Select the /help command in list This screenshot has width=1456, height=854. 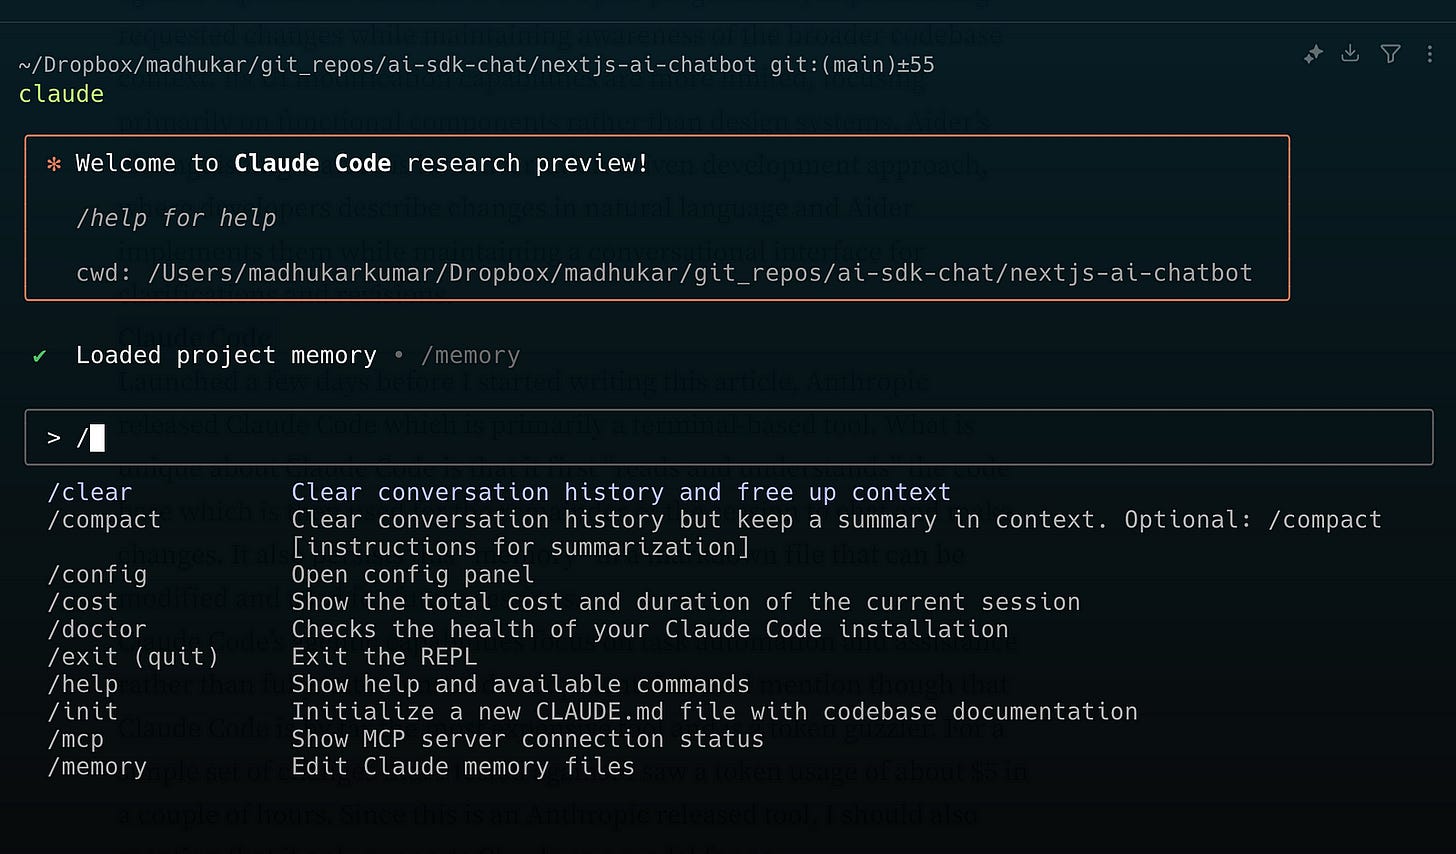[x=83, y=685]
